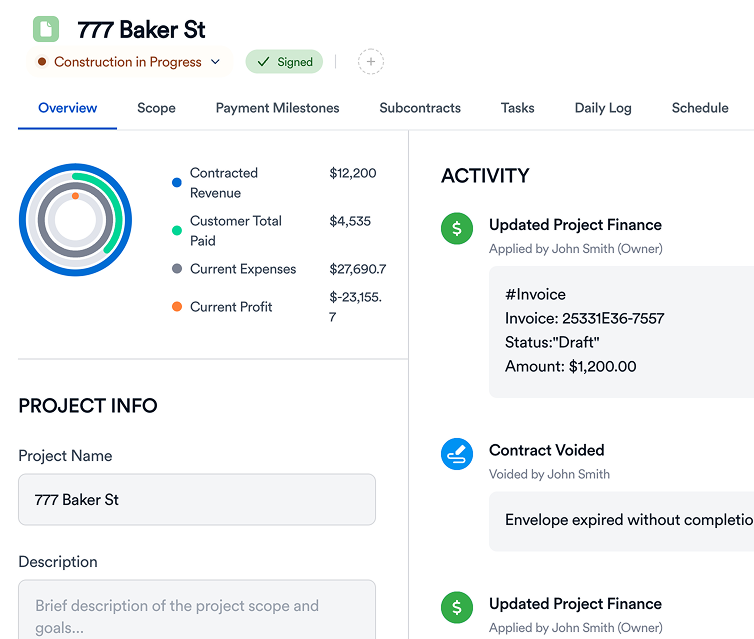The height and width of the screenshot is (639, 754).
Task: Click the Contract Voided activity title
Action: click(546, 450)
